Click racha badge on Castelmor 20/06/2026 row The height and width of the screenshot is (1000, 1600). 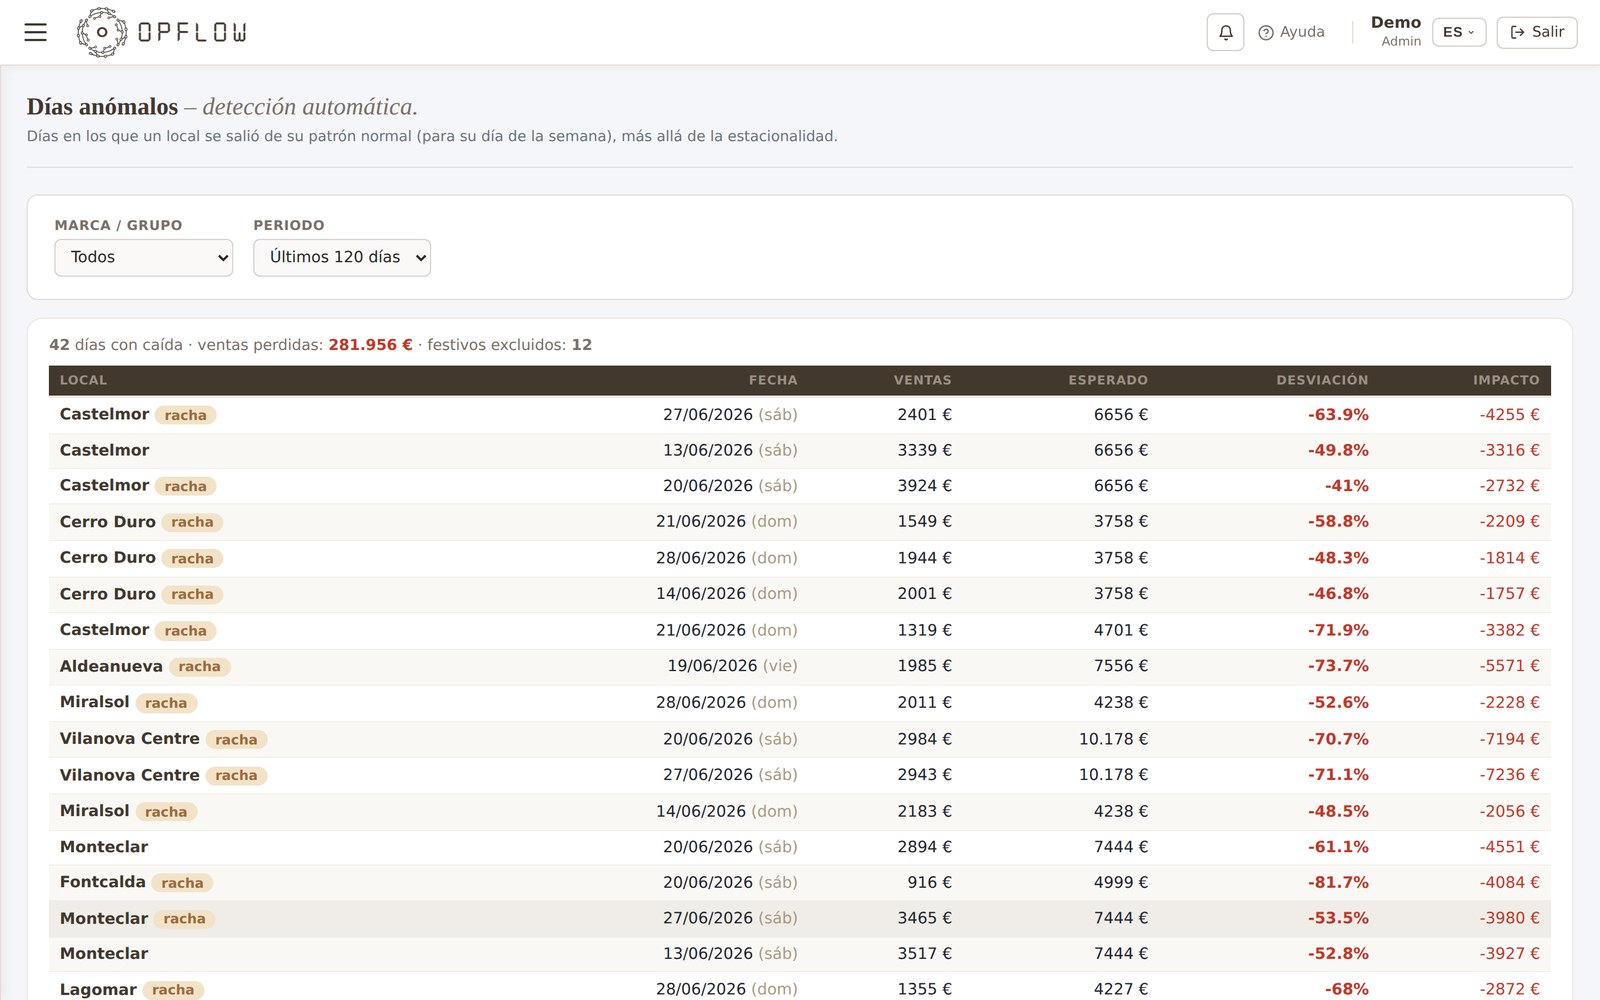point(186,486)
